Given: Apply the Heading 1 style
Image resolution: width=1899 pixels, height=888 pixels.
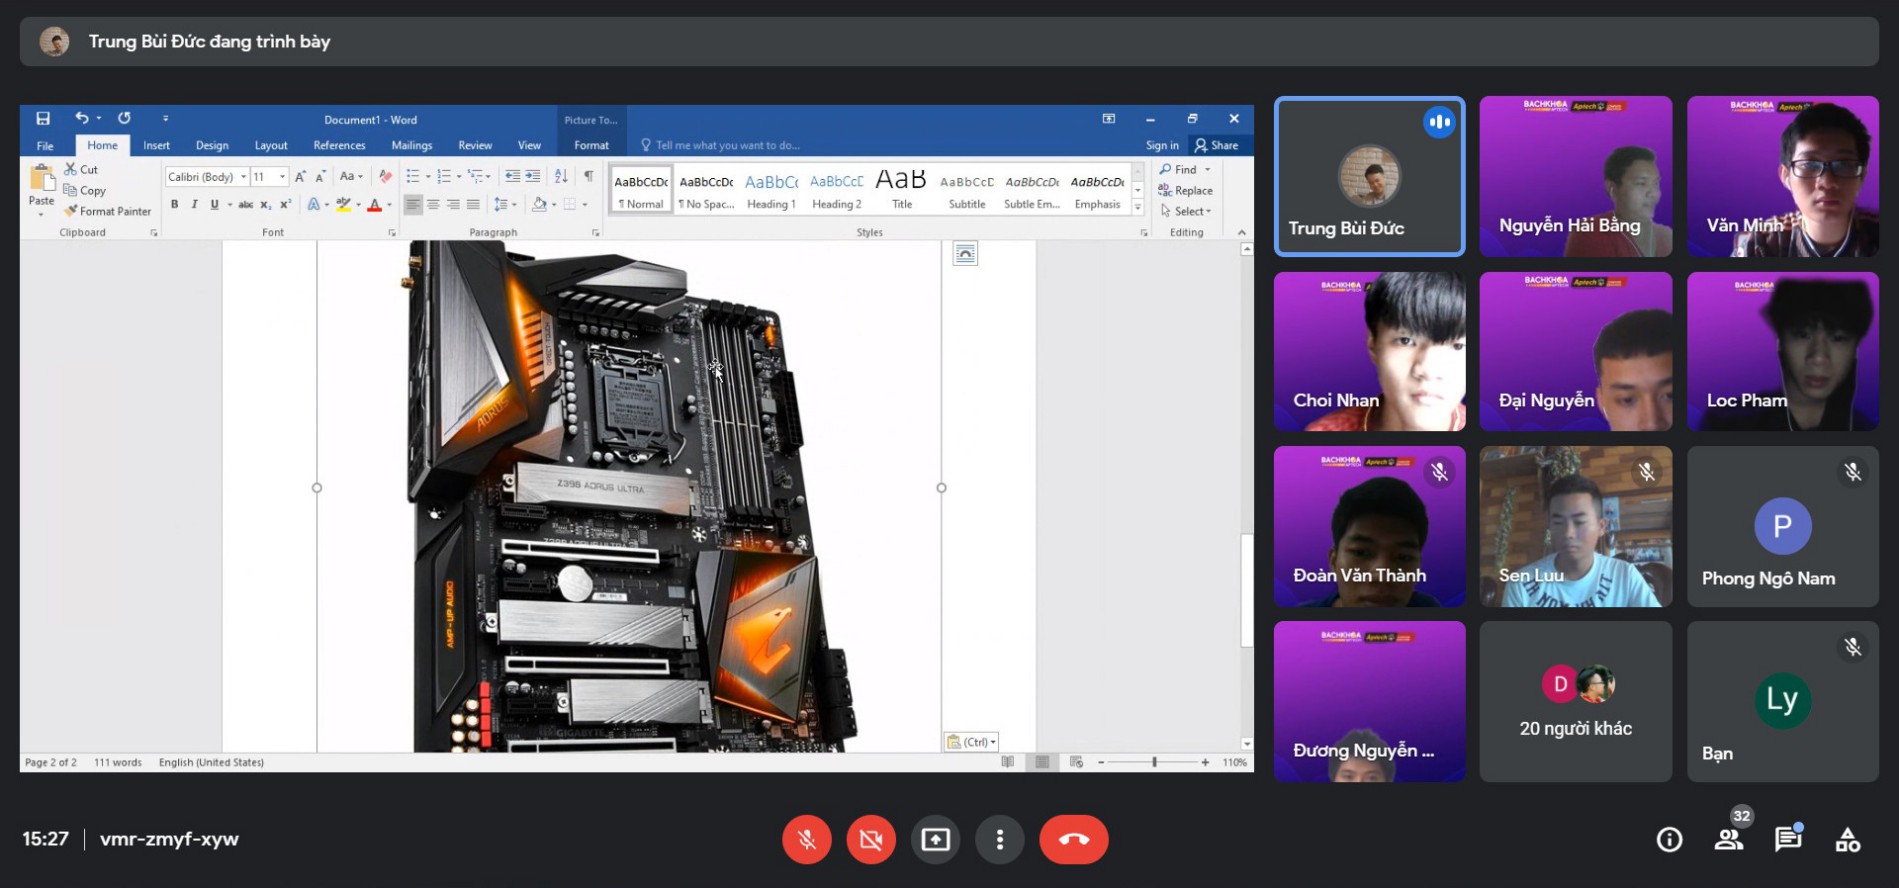Looking at the screenshot, I should click(x=771, y=190).
